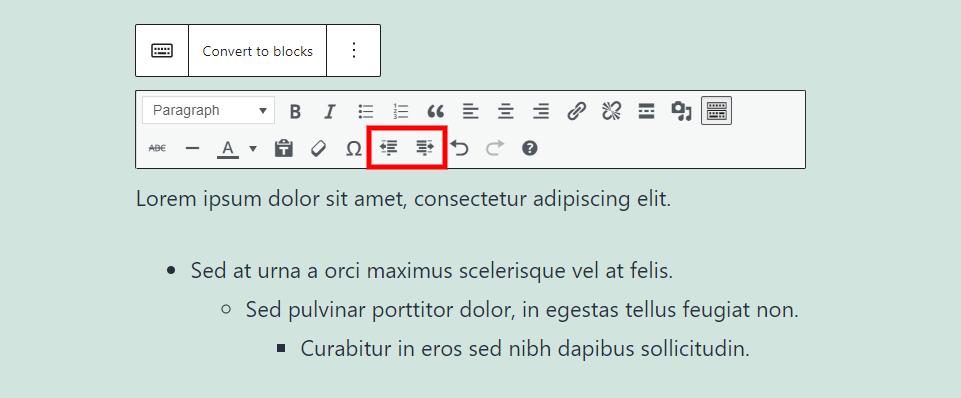Apply the text color A button
The width and height of the screenshot is (961, 398).
[228, 148]
